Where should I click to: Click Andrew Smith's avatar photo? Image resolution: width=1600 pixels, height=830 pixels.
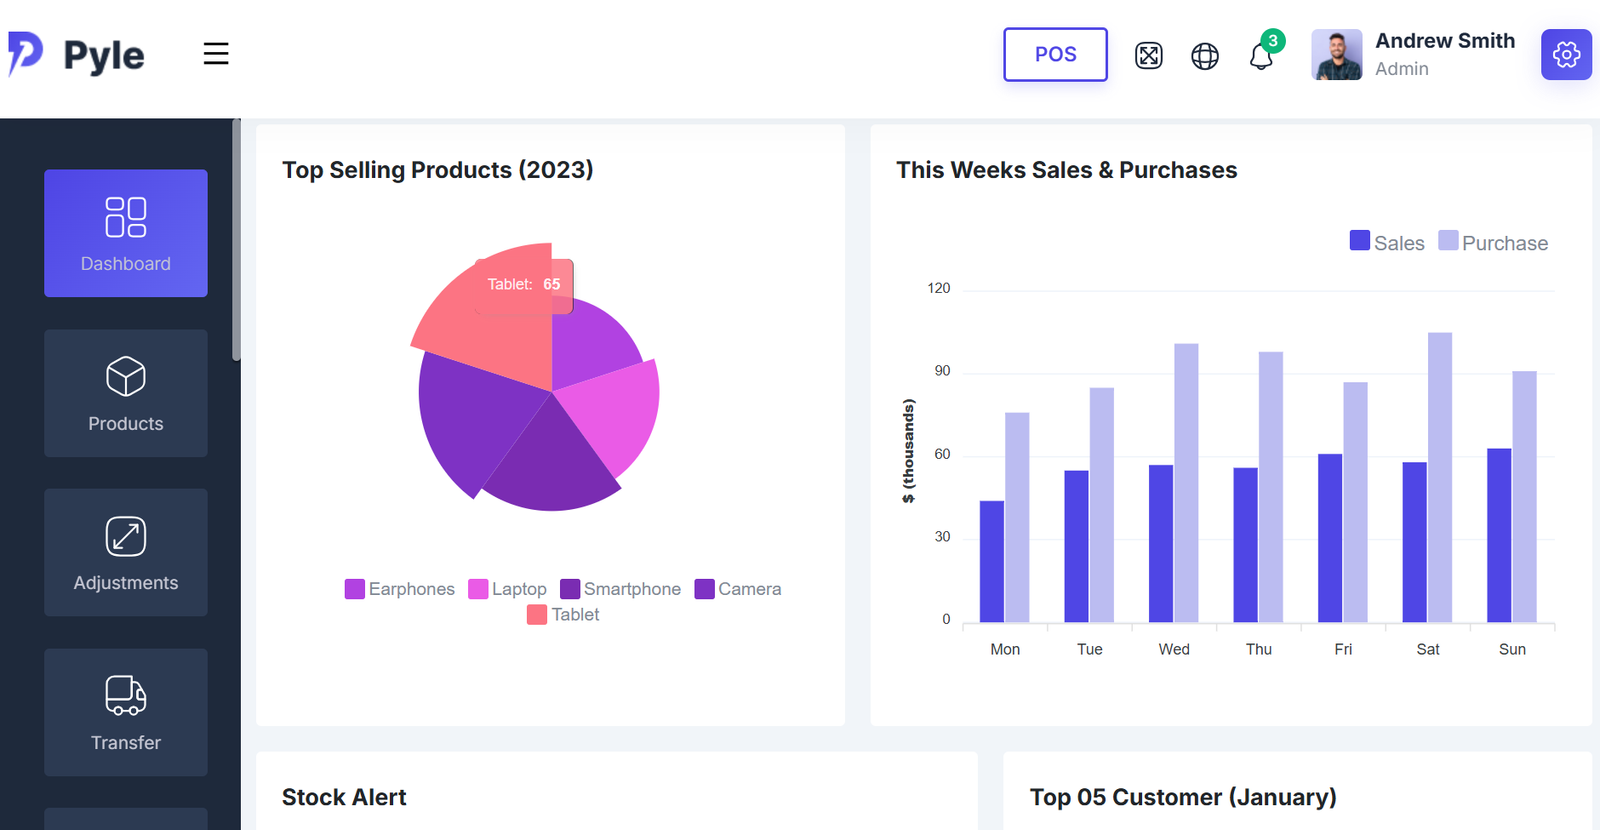1337,55
